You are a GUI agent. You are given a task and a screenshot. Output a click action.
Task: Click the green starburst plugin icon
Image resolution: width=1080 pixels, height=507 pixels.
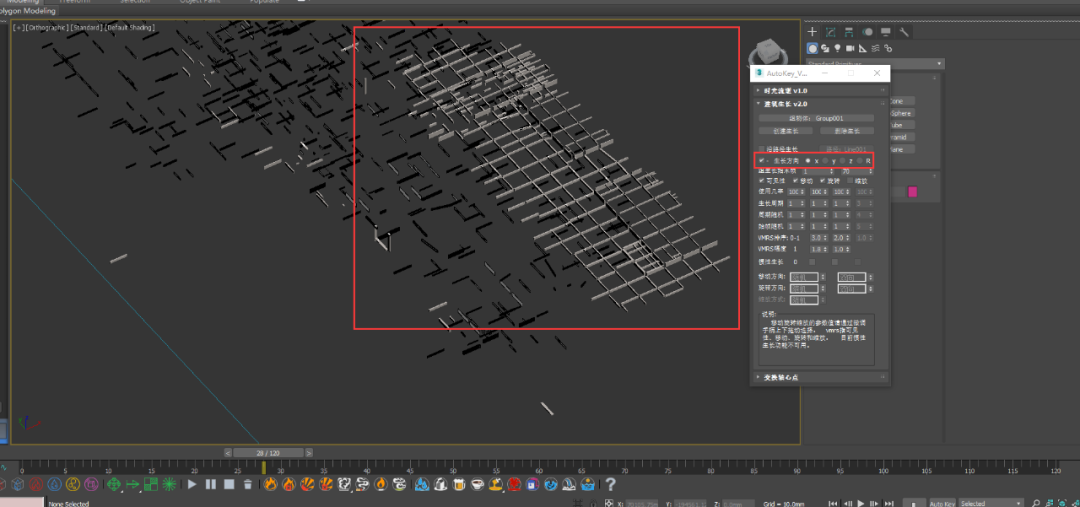[x=169, y=484]
